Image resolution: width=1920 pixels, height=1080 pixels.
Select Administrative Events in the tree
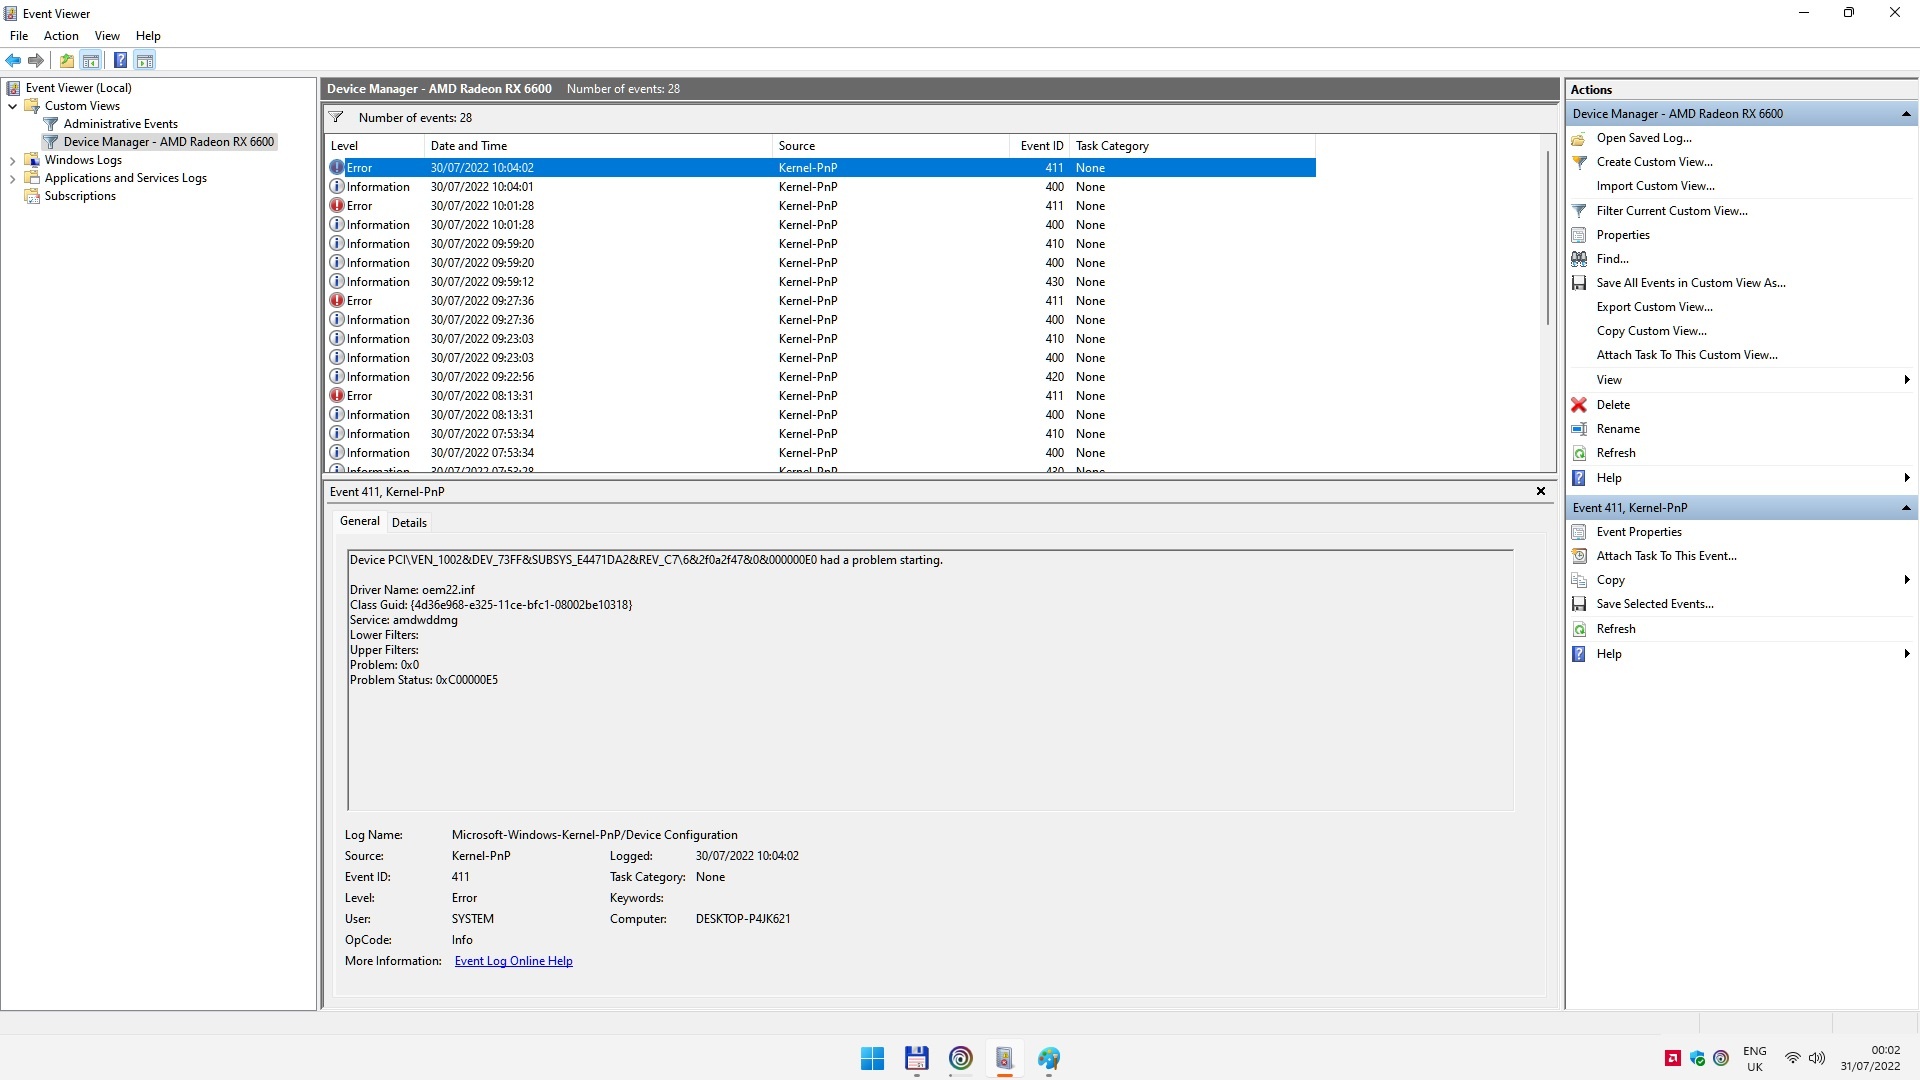tap(120, 124)
